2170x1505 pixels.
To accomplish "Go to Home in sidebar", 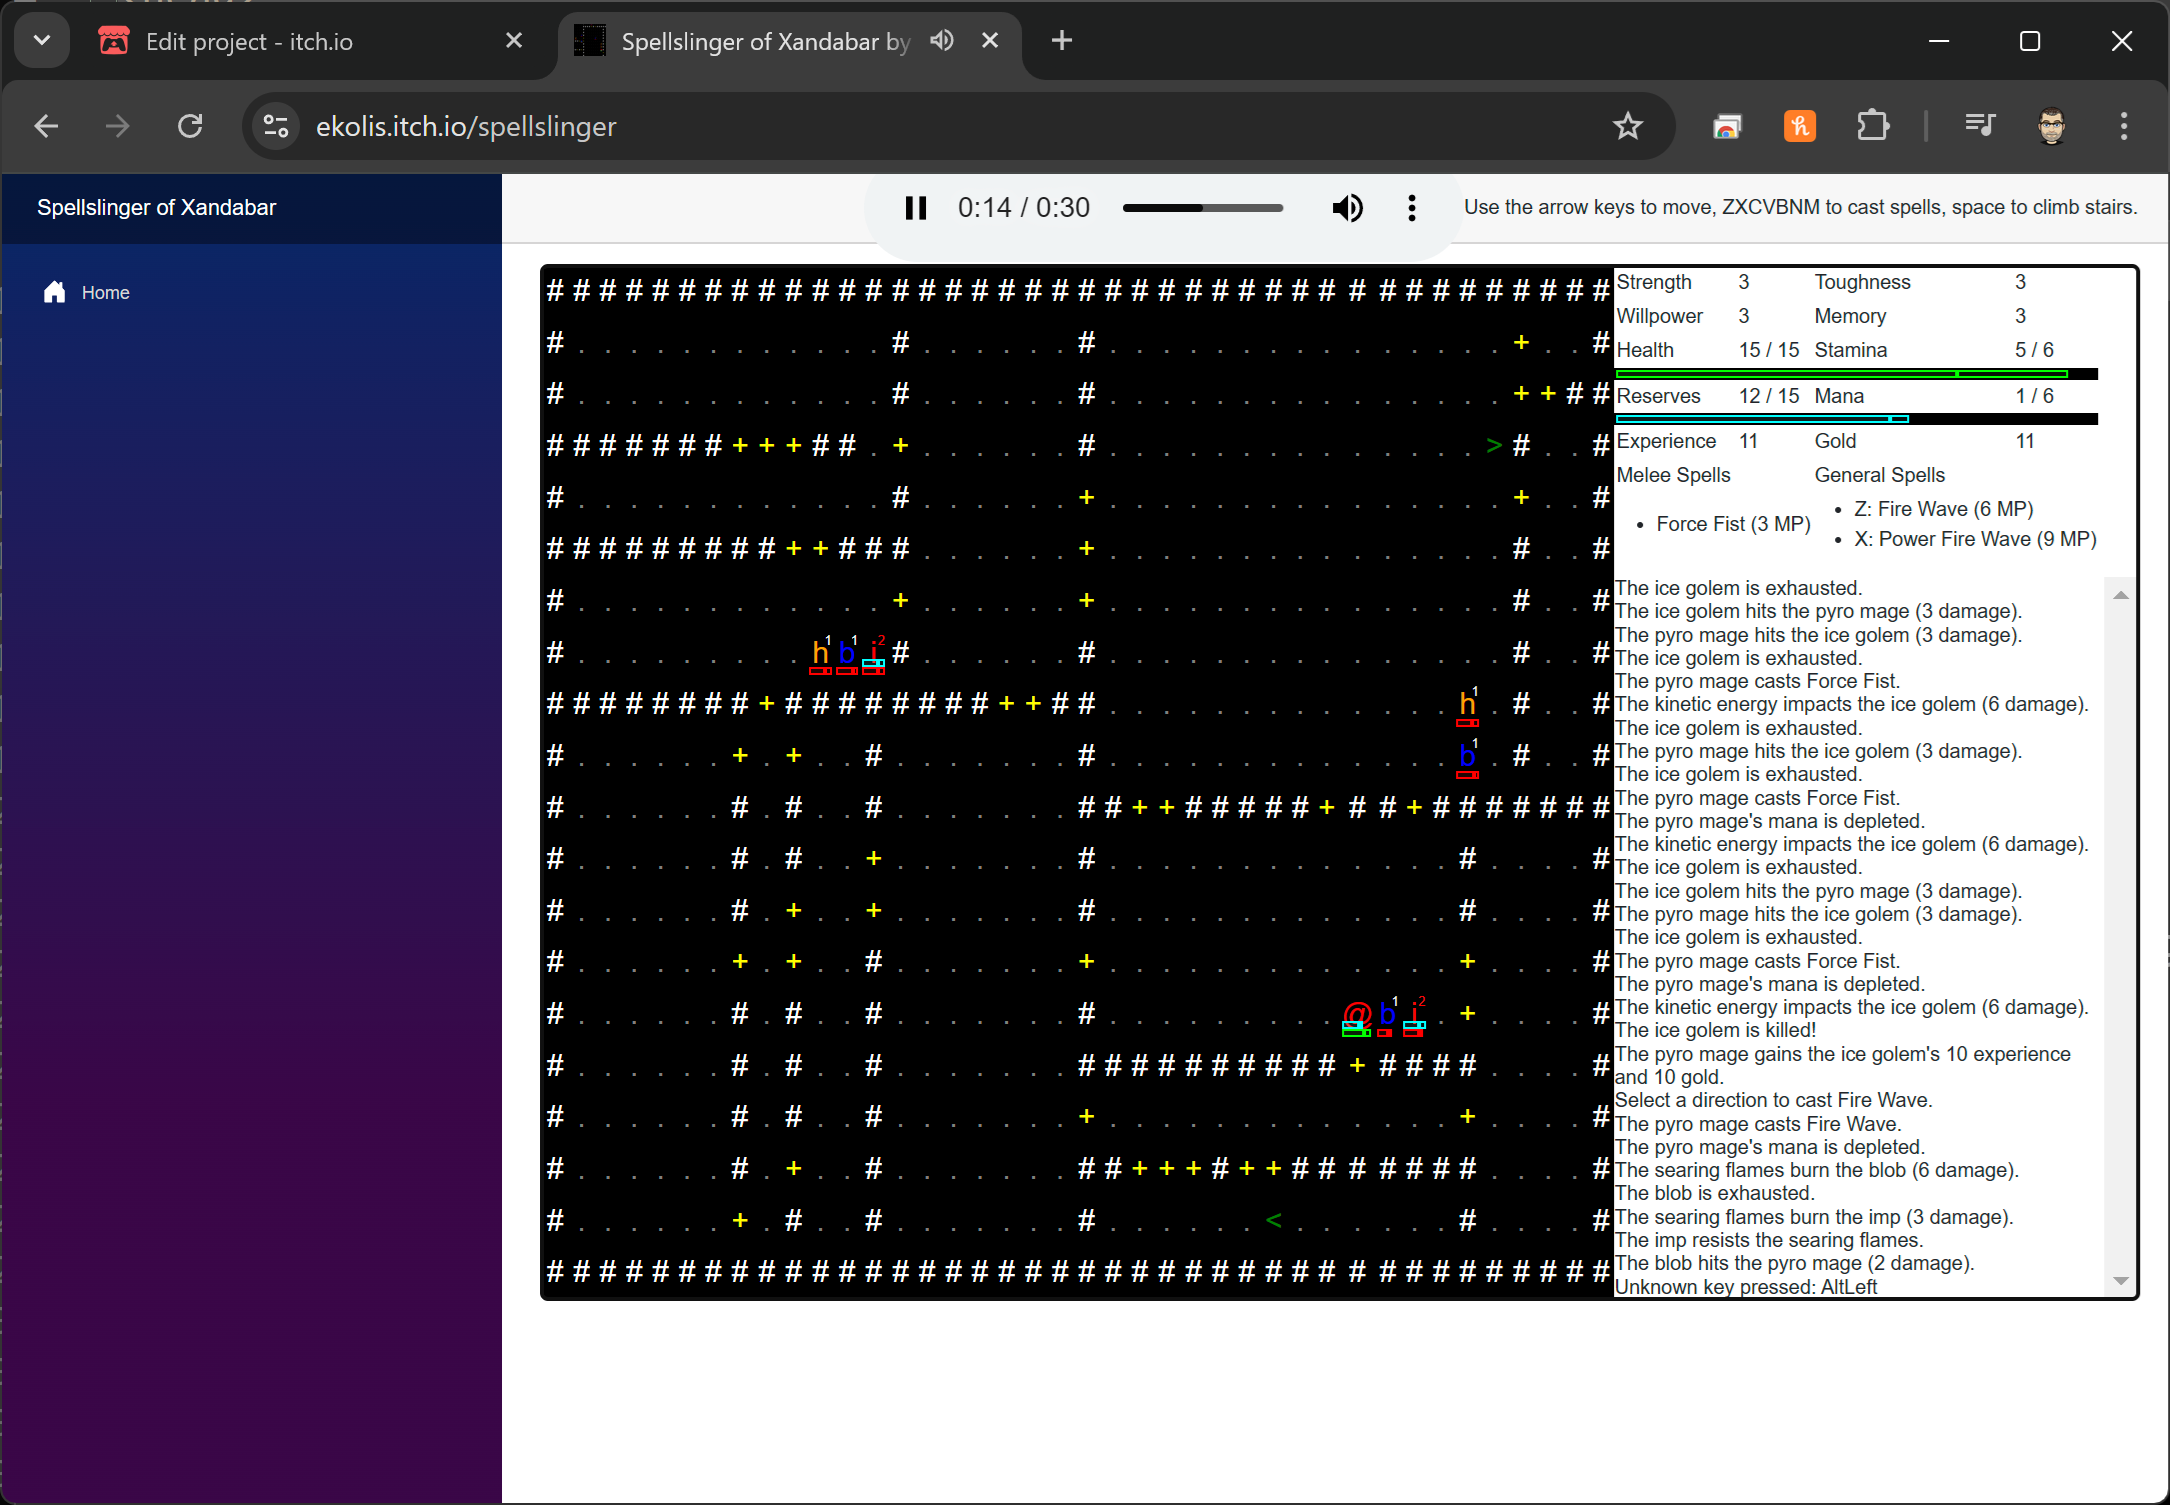I will pyautogui.click(x=105, y=292).
